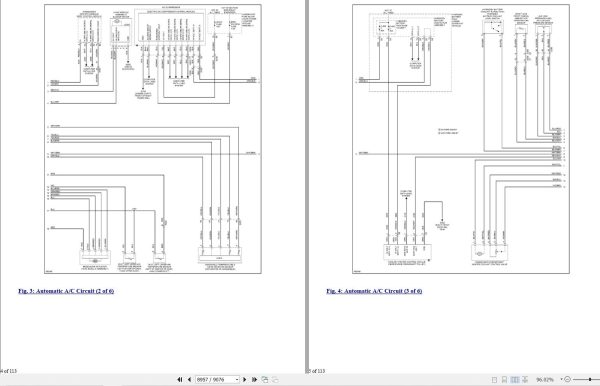Enable continuous scrolling page mode

click(504, 379)
